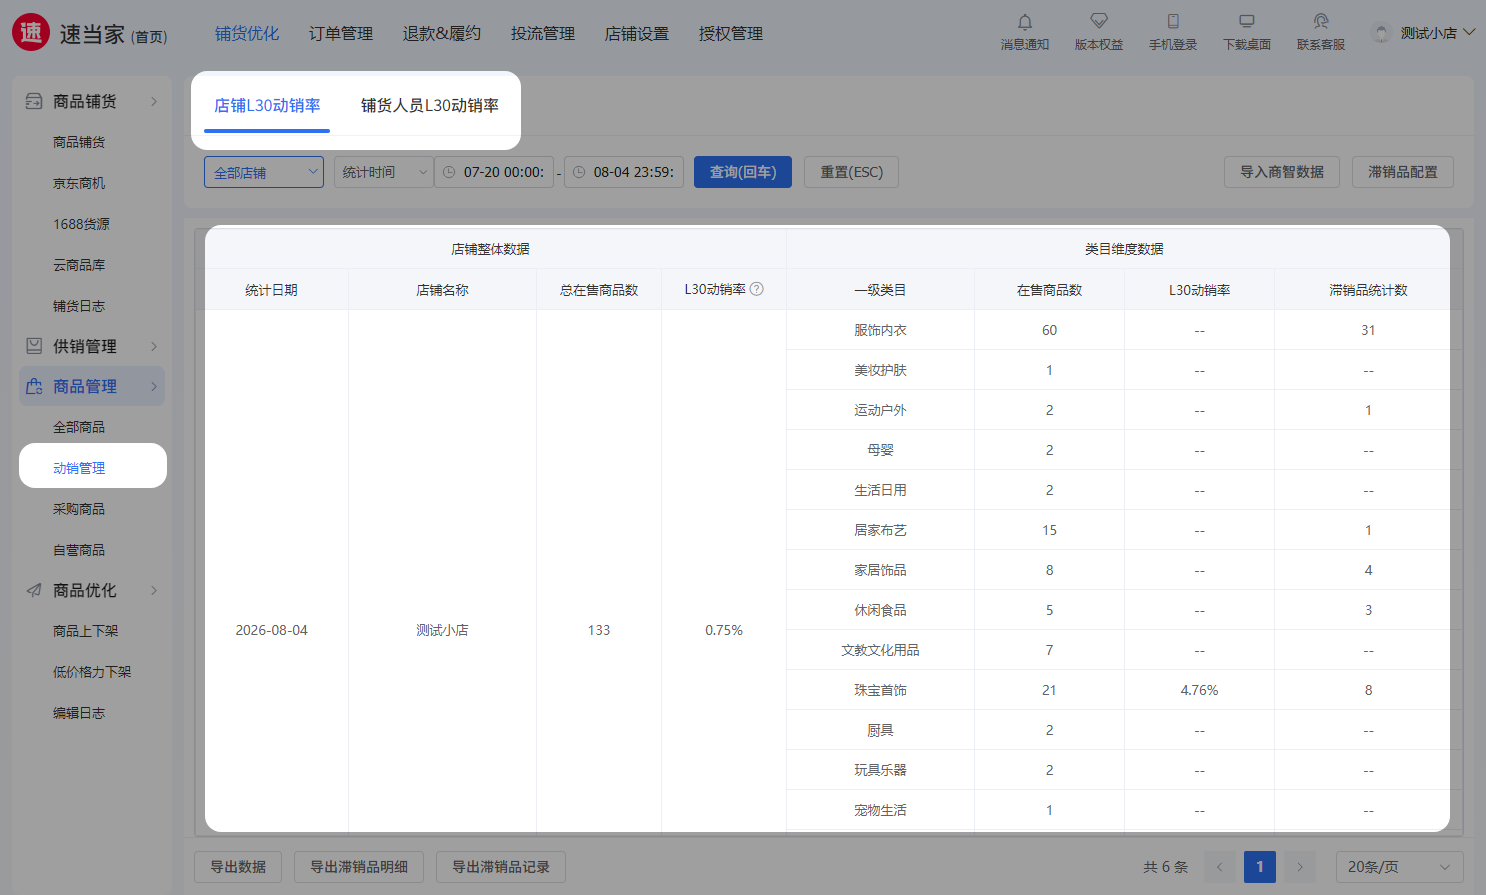Click the 测试小店 store name link
This screenshot has width=1486, height=895.
tap(442, 630)
